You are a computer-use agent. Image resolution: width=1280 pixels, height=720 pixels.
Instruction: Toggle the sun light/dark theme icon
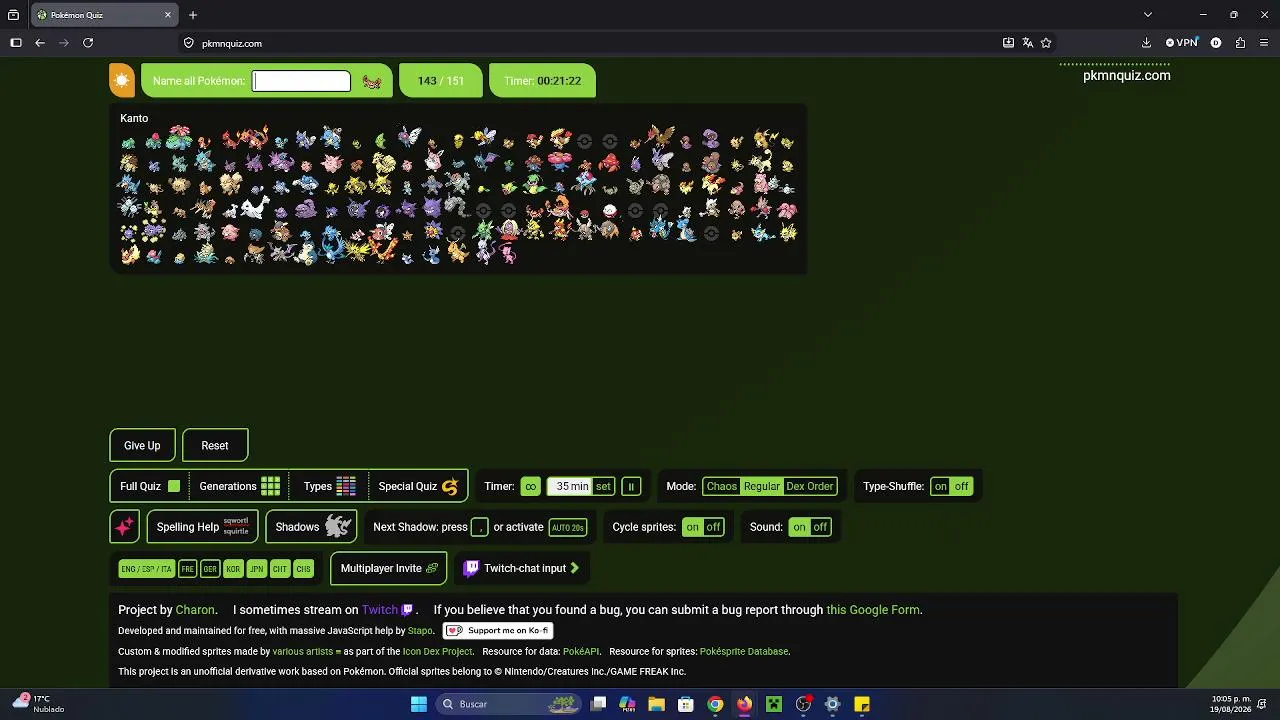122,81
